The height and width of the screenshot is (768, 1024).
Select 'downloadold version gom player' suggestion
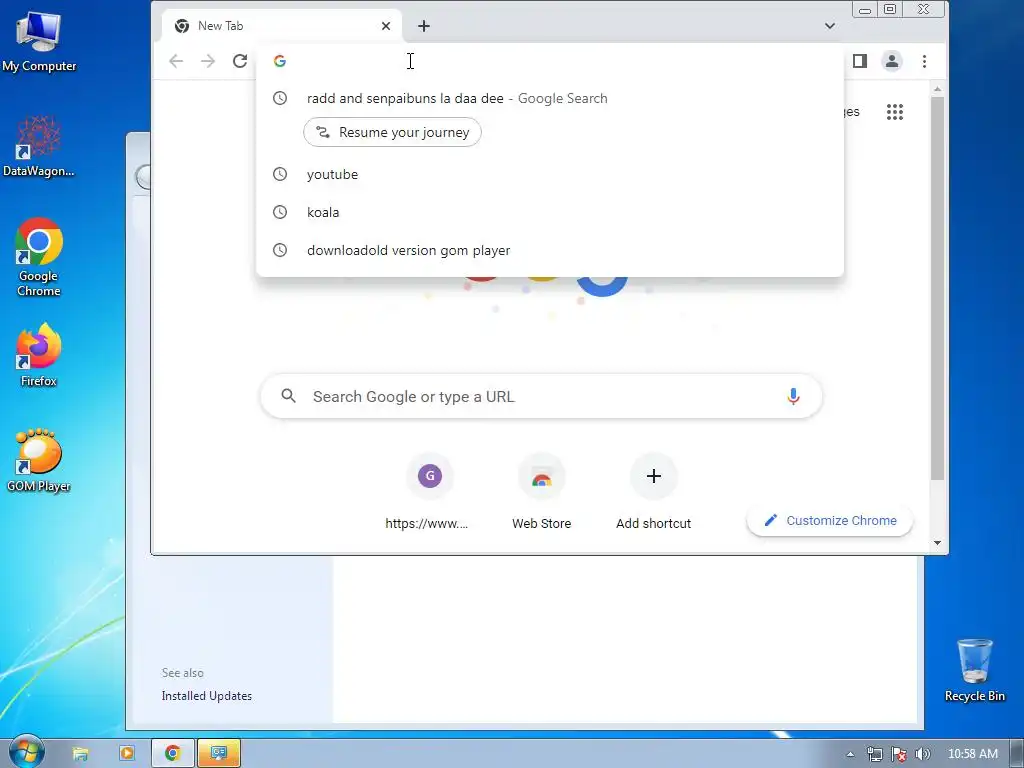point(550,250)
